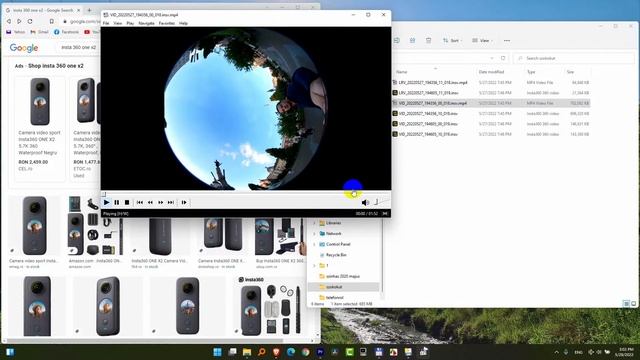Adjust the media player volume slider
This screenshot has width=640, height=360.
381,202
